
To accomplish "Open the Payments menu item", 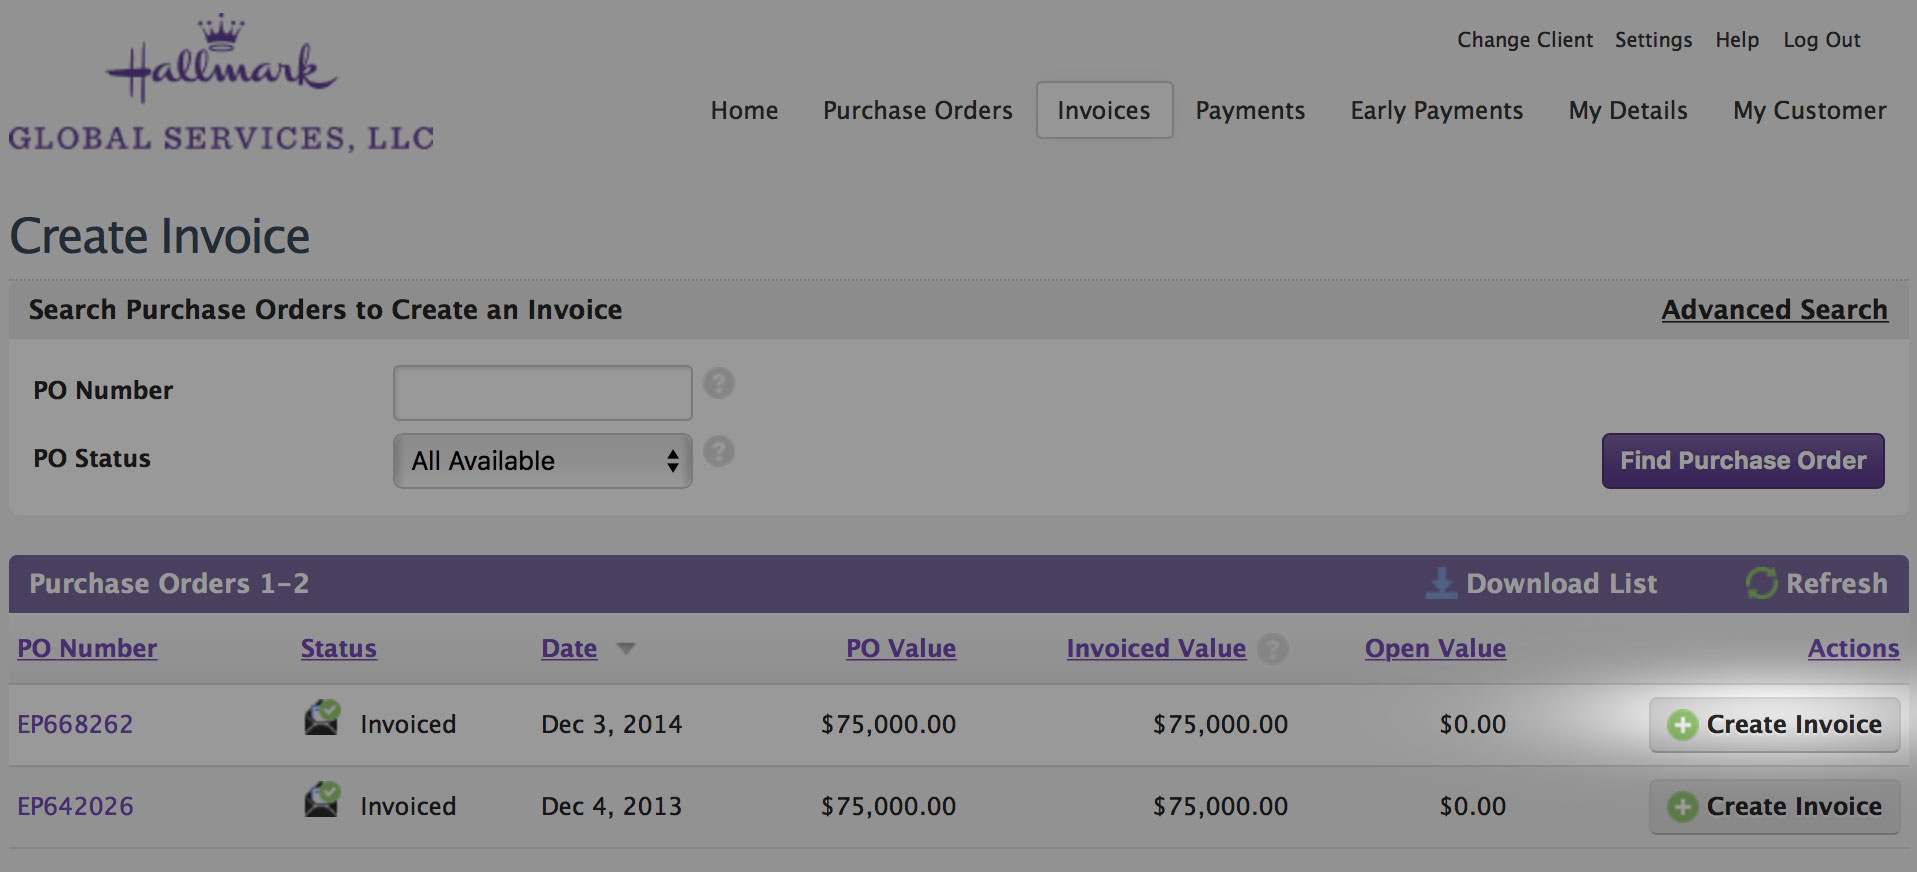I will pyautogui.click(x=1250, y=110).
